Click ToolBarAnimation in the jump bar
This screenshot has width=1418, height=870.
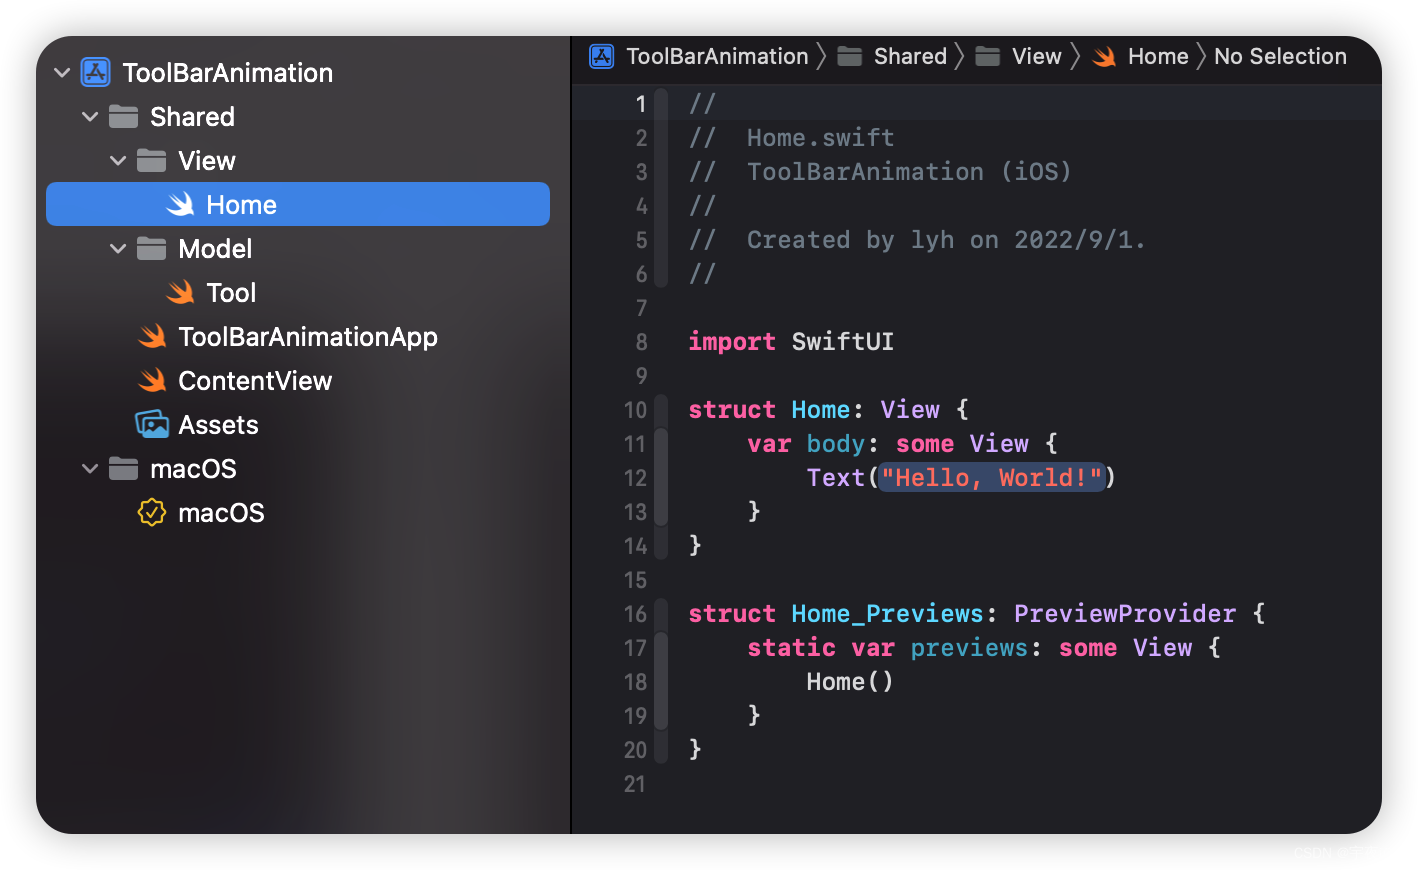[x=717, y=56]
